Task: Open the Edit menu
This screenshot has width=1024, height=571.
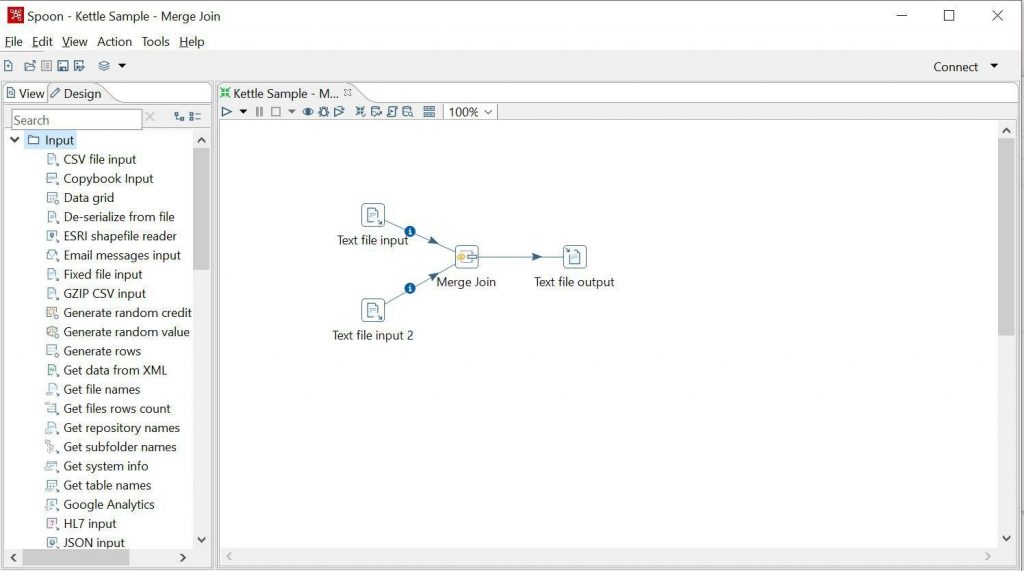Action: (42, 42)
